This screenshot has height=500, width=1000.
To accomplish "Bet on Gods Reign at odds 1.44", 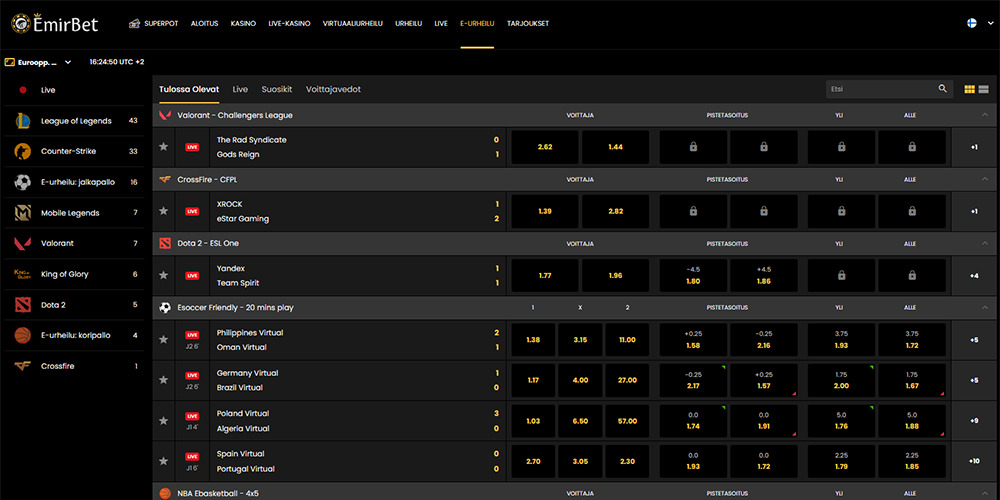I will tap(615, 147).
